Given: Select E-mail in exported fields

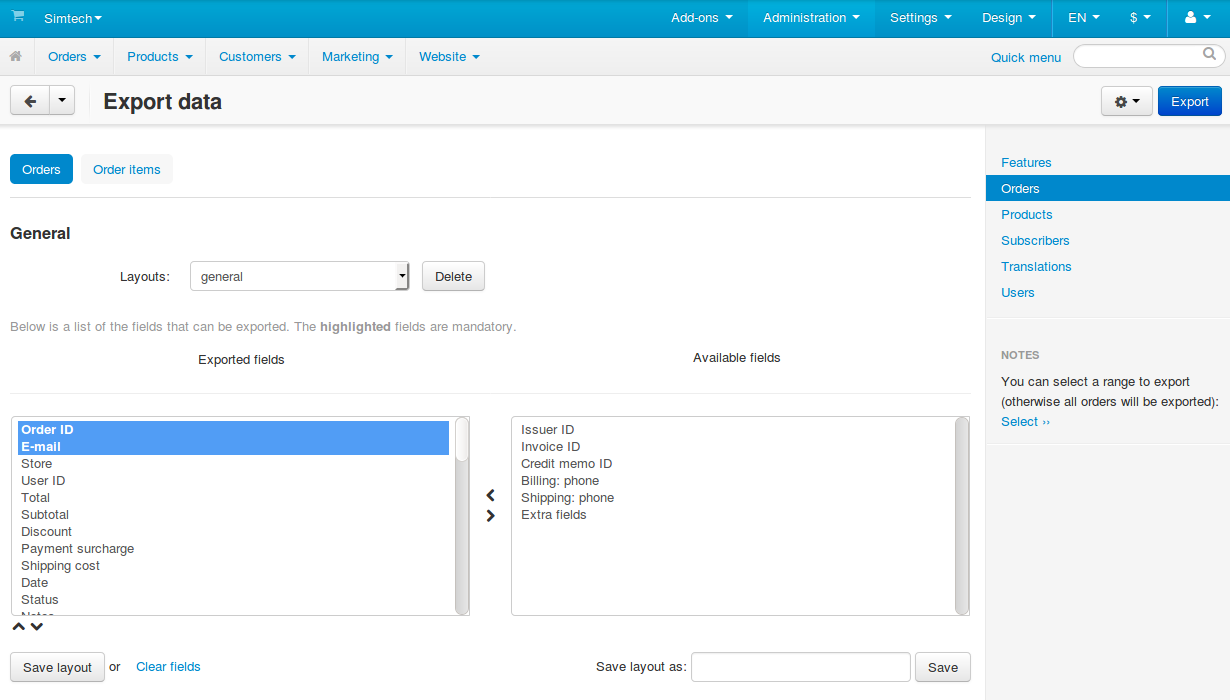Looking at the screenshot, I should click(x=233, y=446).
